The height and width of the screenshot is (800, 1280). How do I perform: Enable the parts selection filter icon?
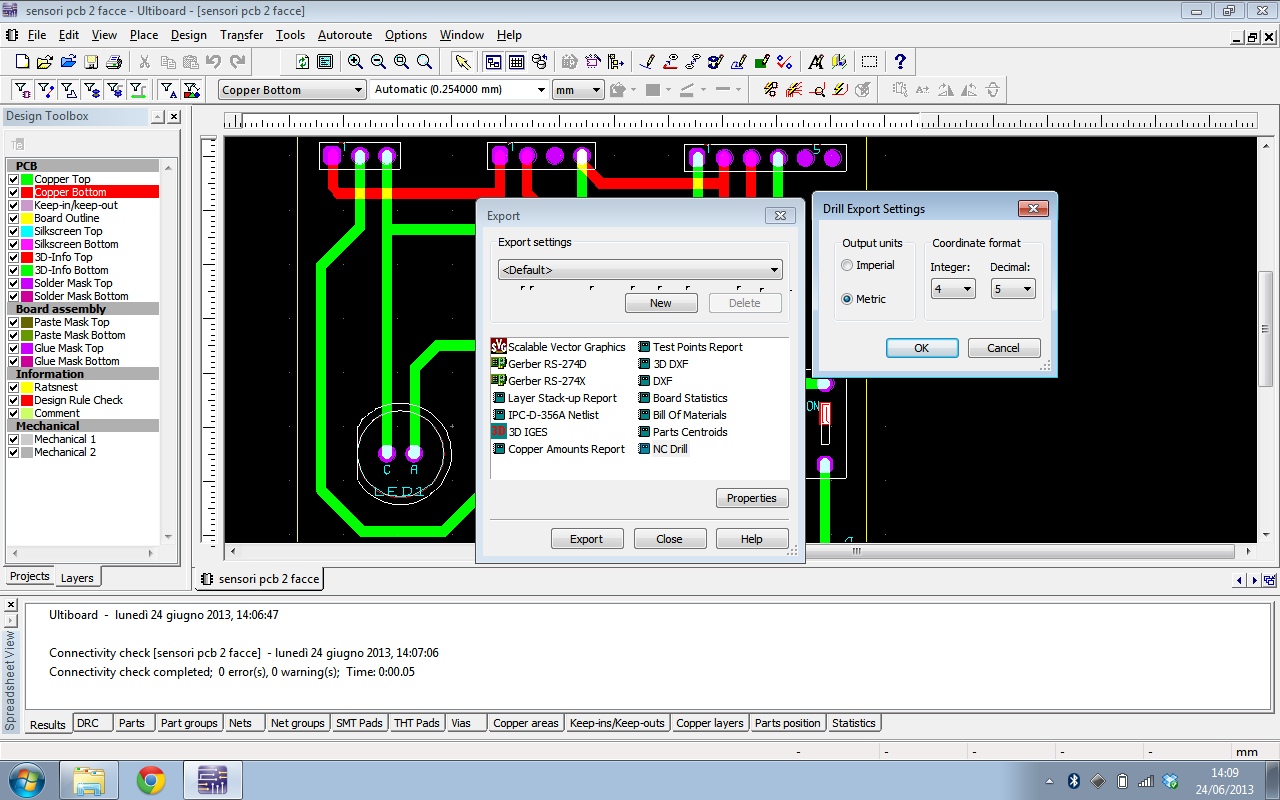click(22, 89)
